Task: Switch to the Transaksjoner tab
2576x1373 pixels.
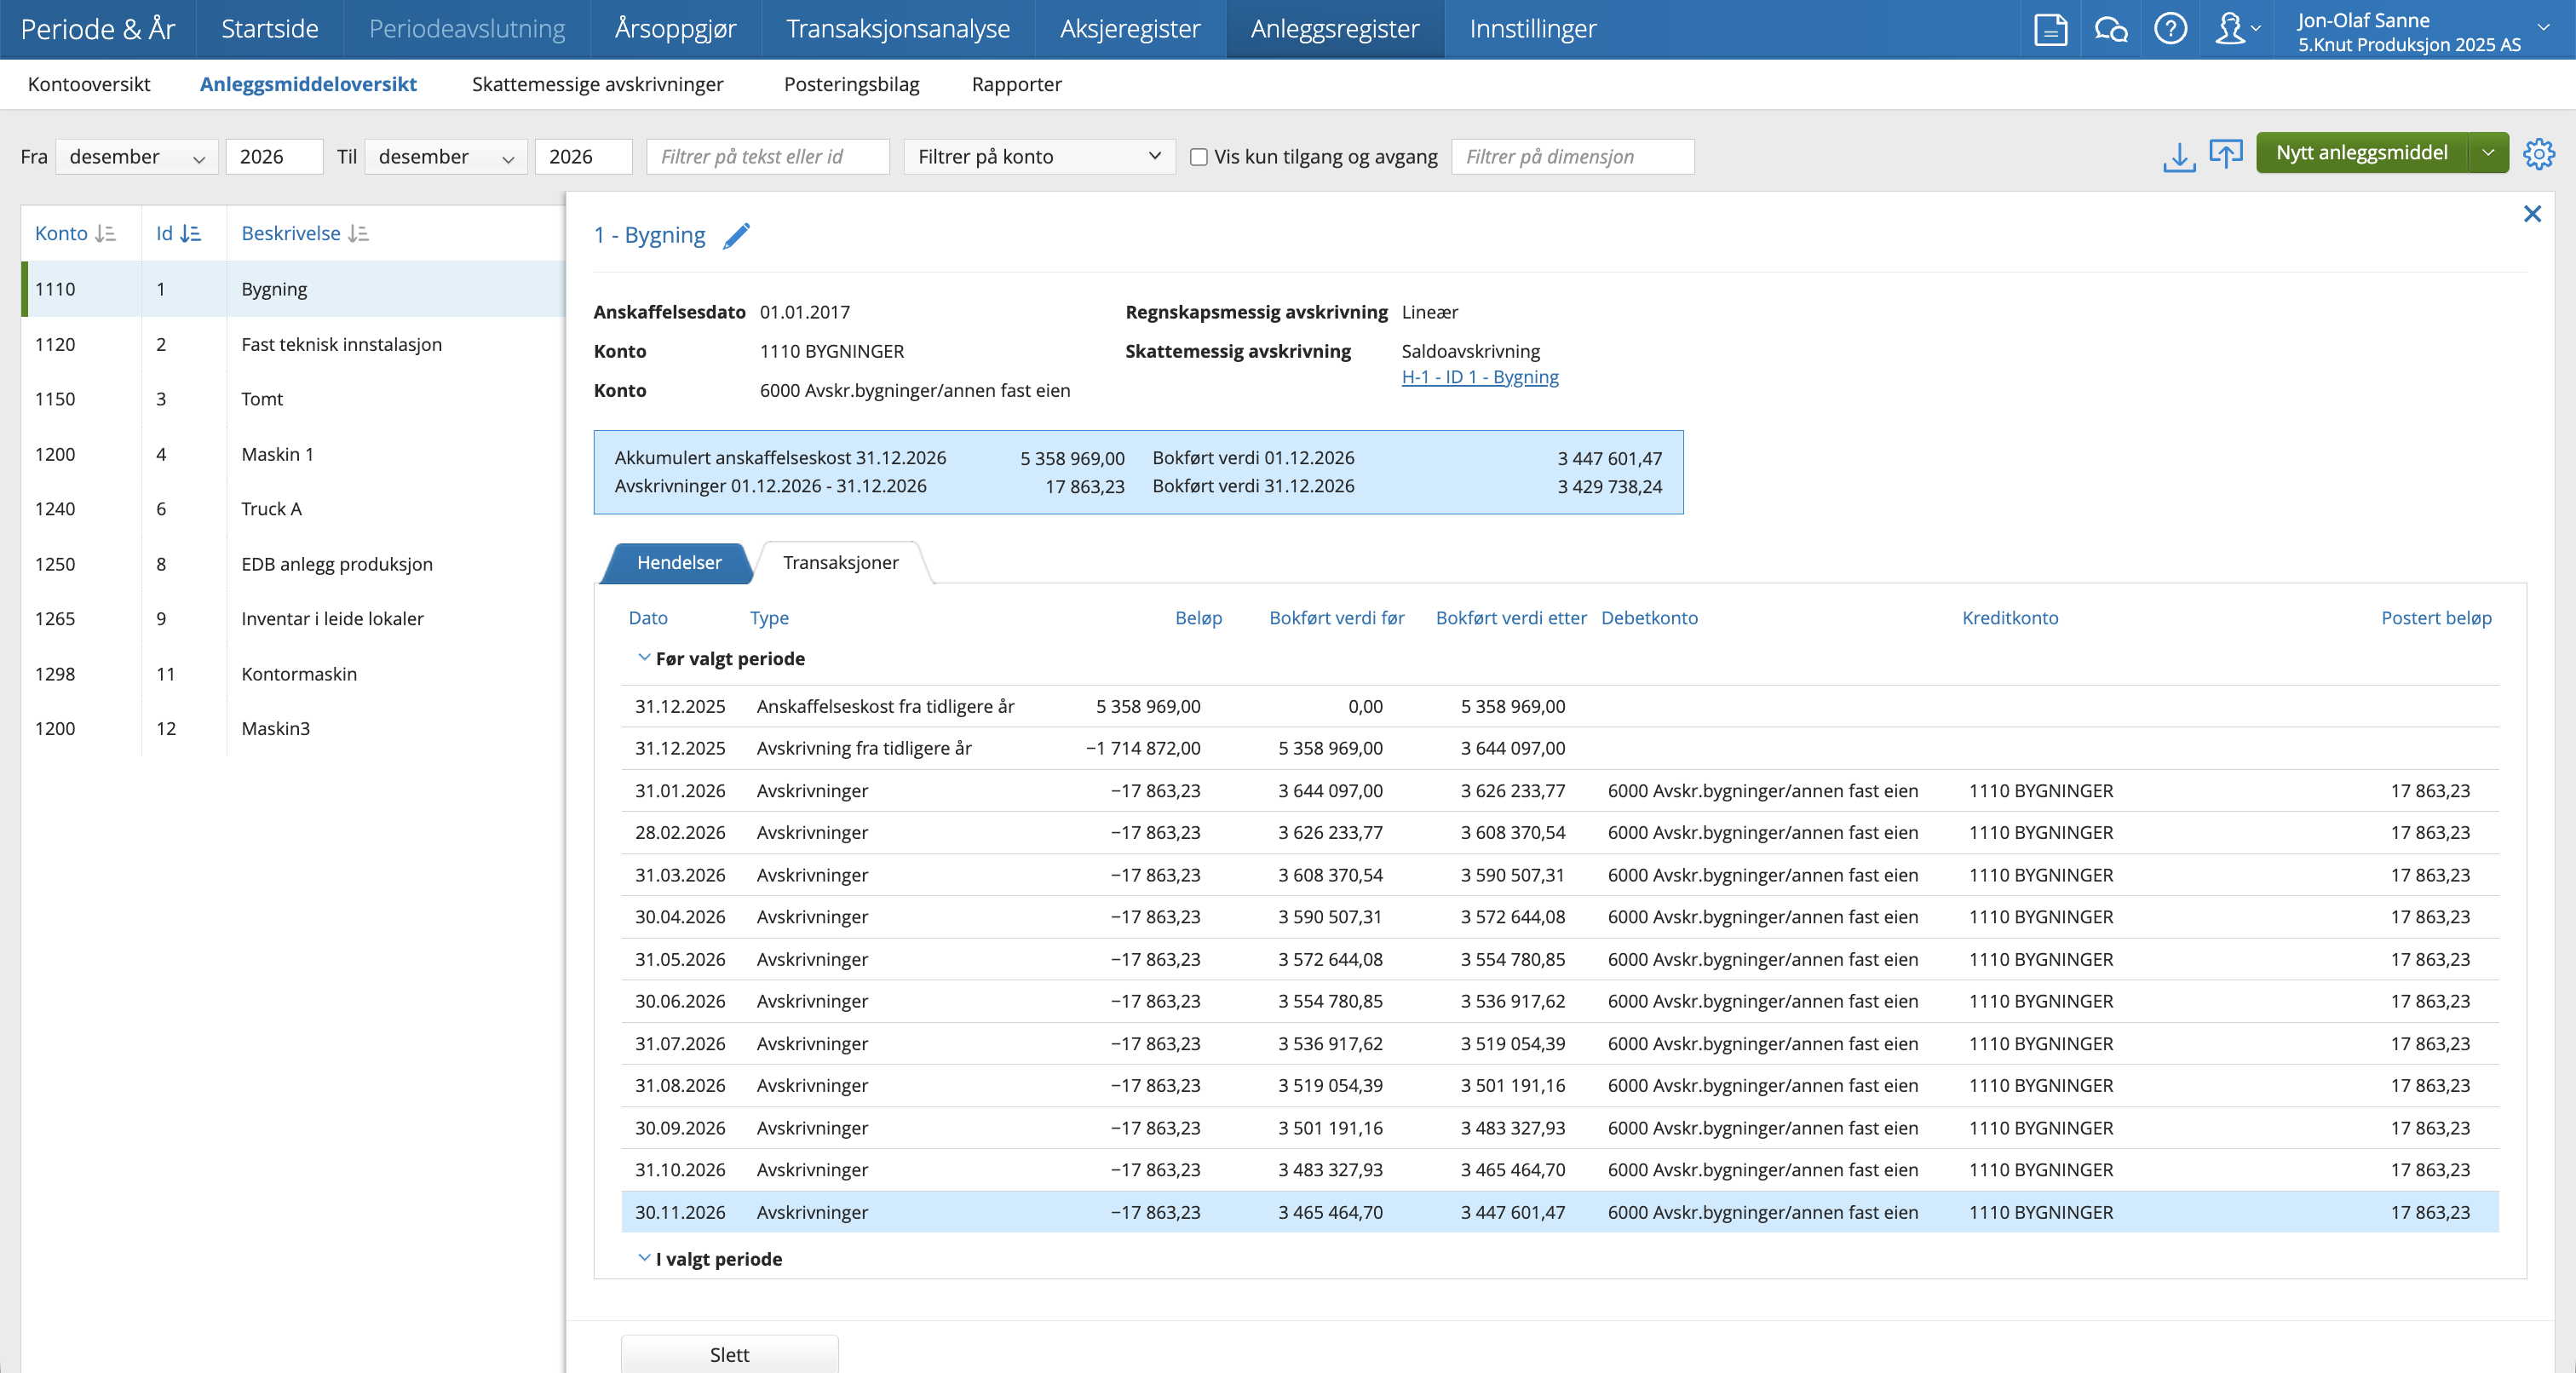Action: (x=840, y=563)
